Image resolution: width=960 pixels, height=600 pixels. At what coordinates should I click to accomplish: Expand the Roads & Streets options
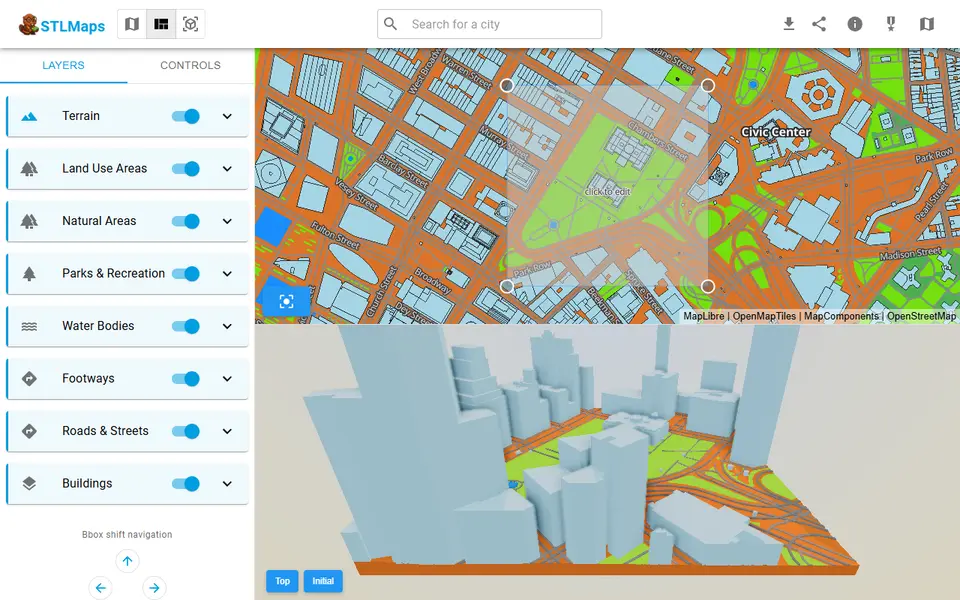227,431
